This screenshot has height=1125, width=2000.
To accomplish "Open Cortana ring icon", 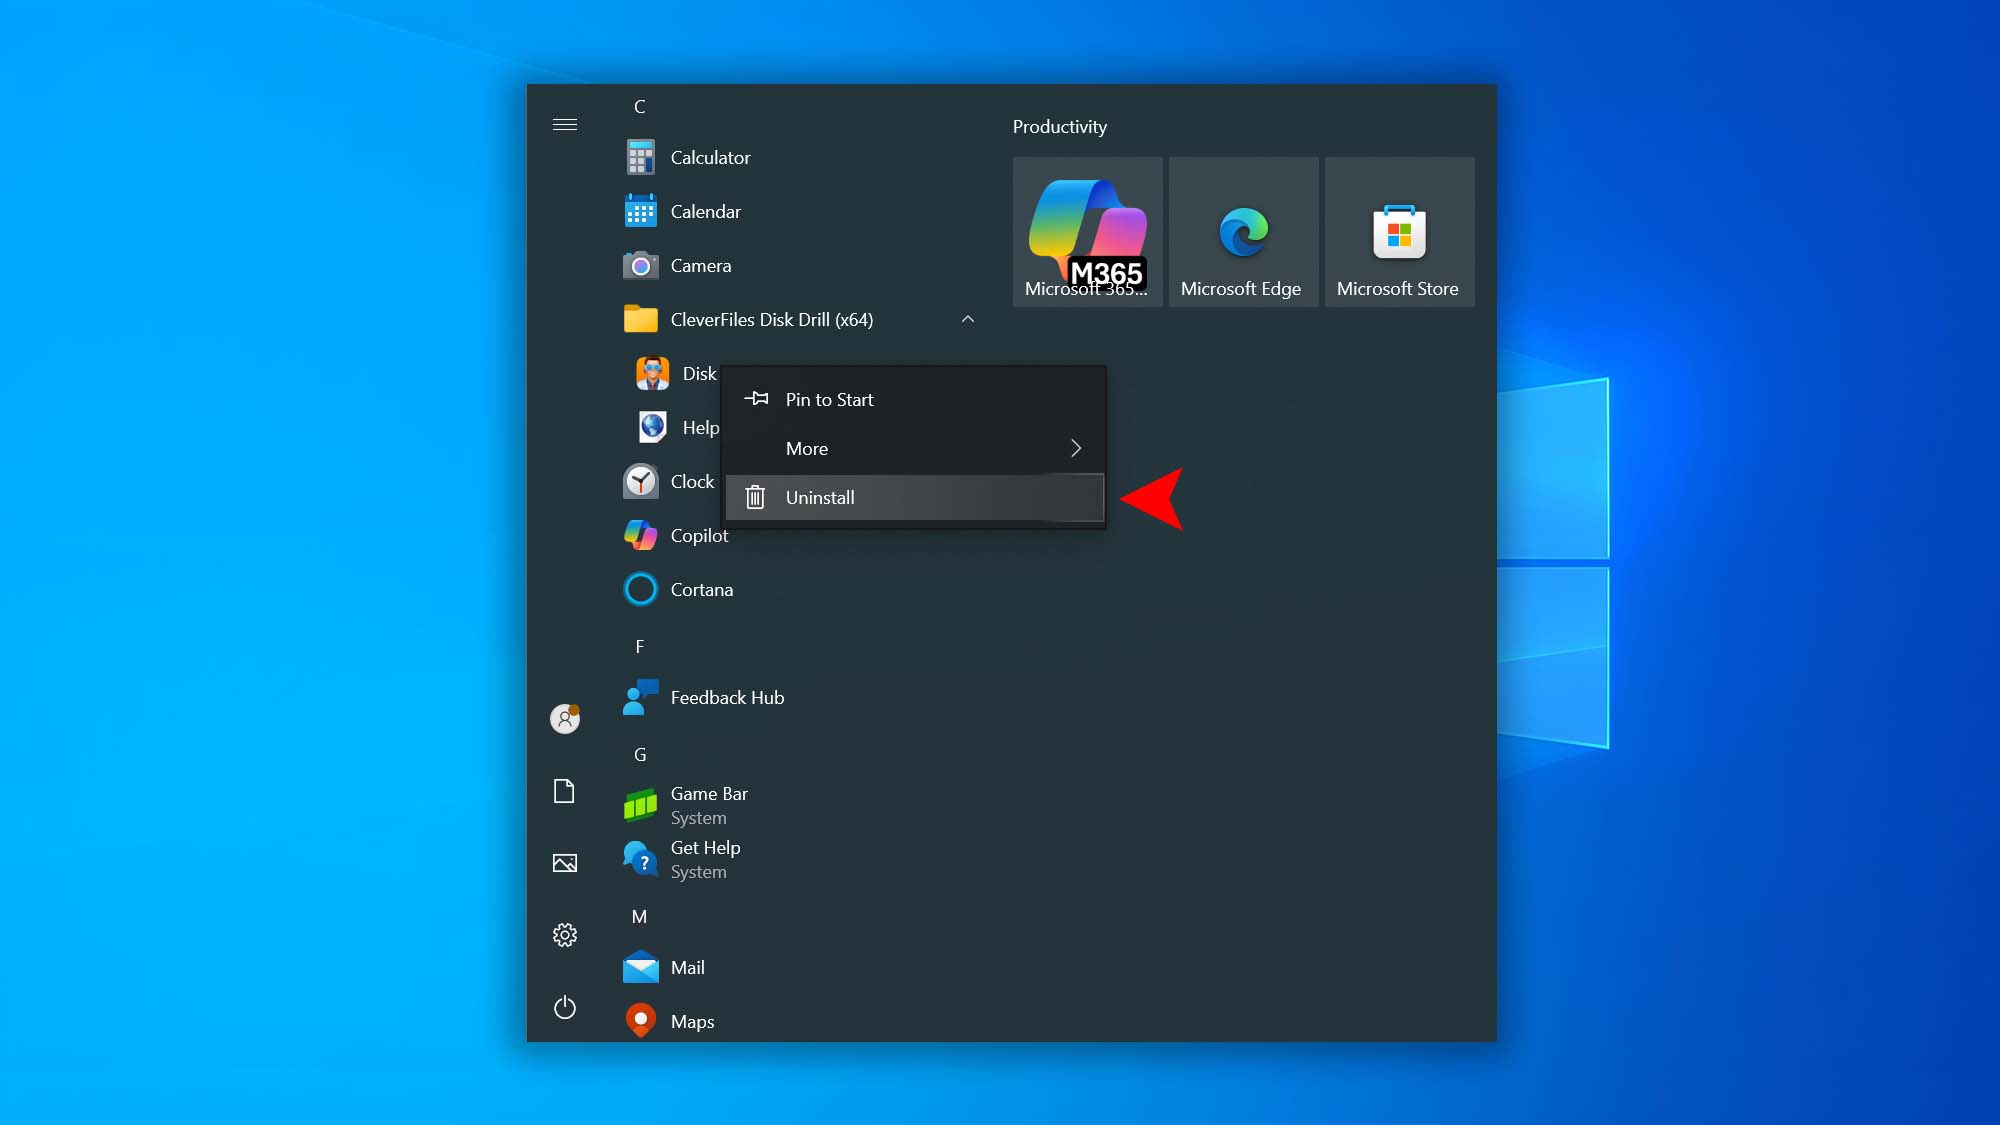I will 640,589.
